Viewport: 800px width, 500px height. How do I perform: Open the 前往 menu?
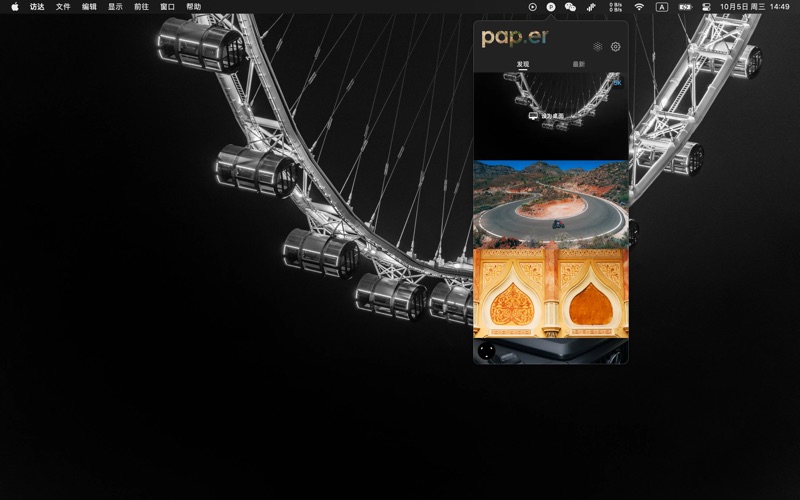click(x=142, y=7)
